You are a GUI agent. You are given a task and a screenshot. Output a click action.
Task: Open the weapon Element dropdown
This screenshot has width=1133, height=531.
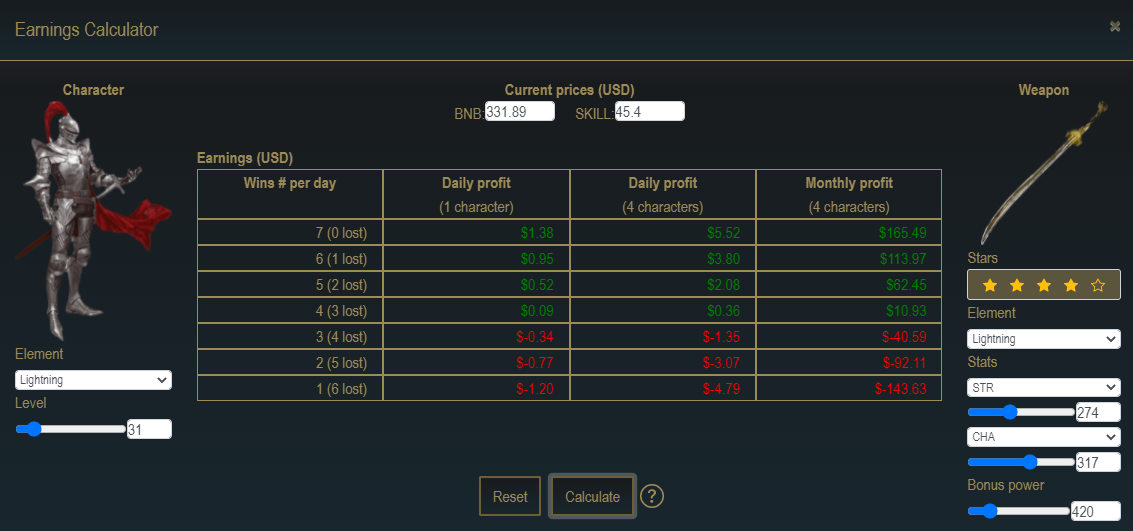(x=1044, y=339)
